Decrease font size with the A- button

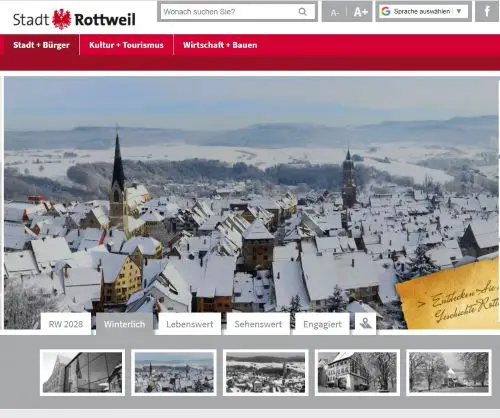point(334,12)
